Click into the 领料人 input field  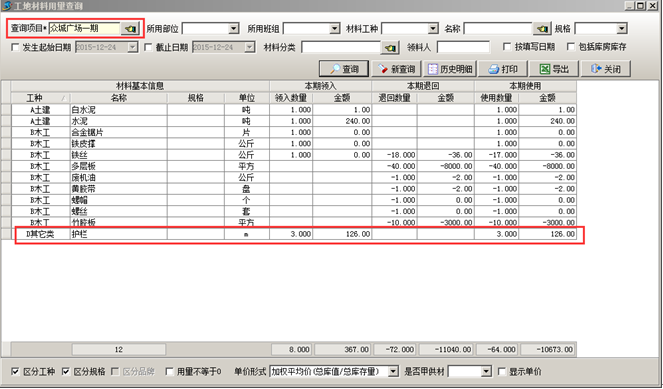click(463, 47)
